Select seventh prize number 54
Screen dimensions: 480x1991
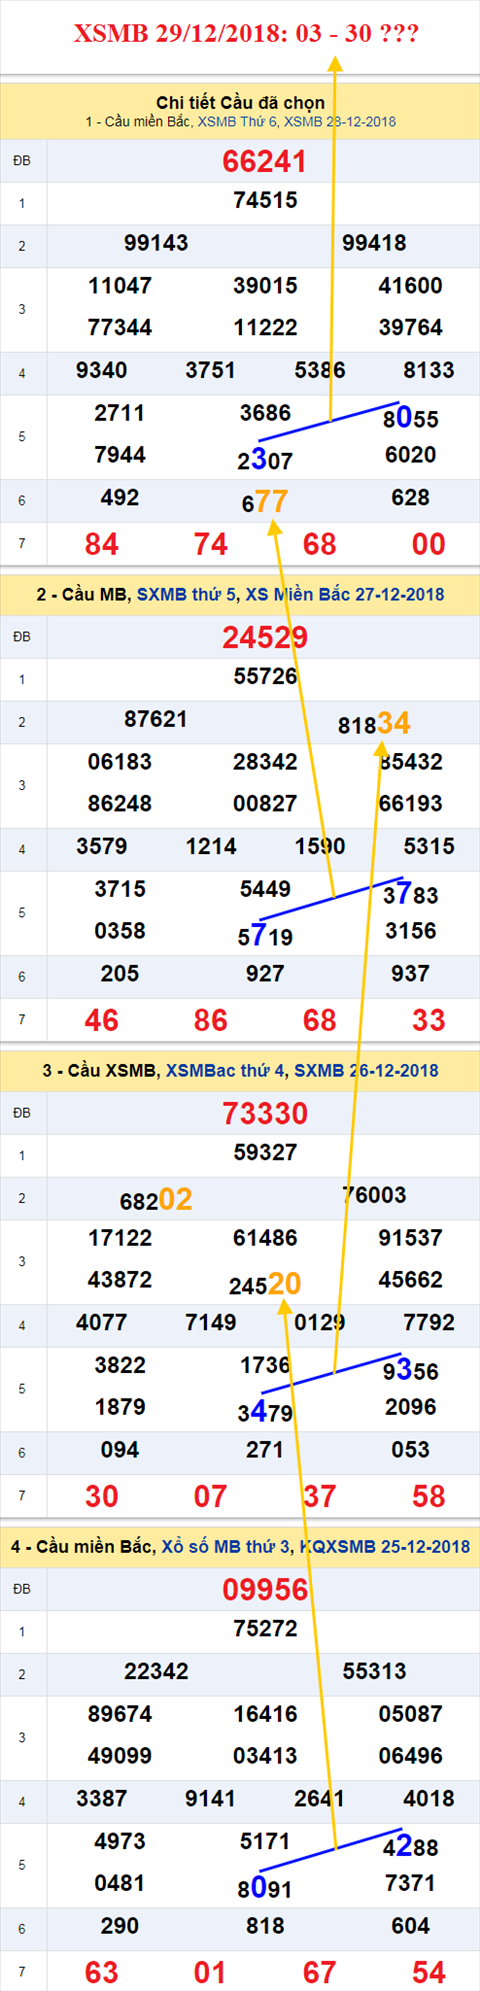pyautogui.click(x=429, y=1972)
